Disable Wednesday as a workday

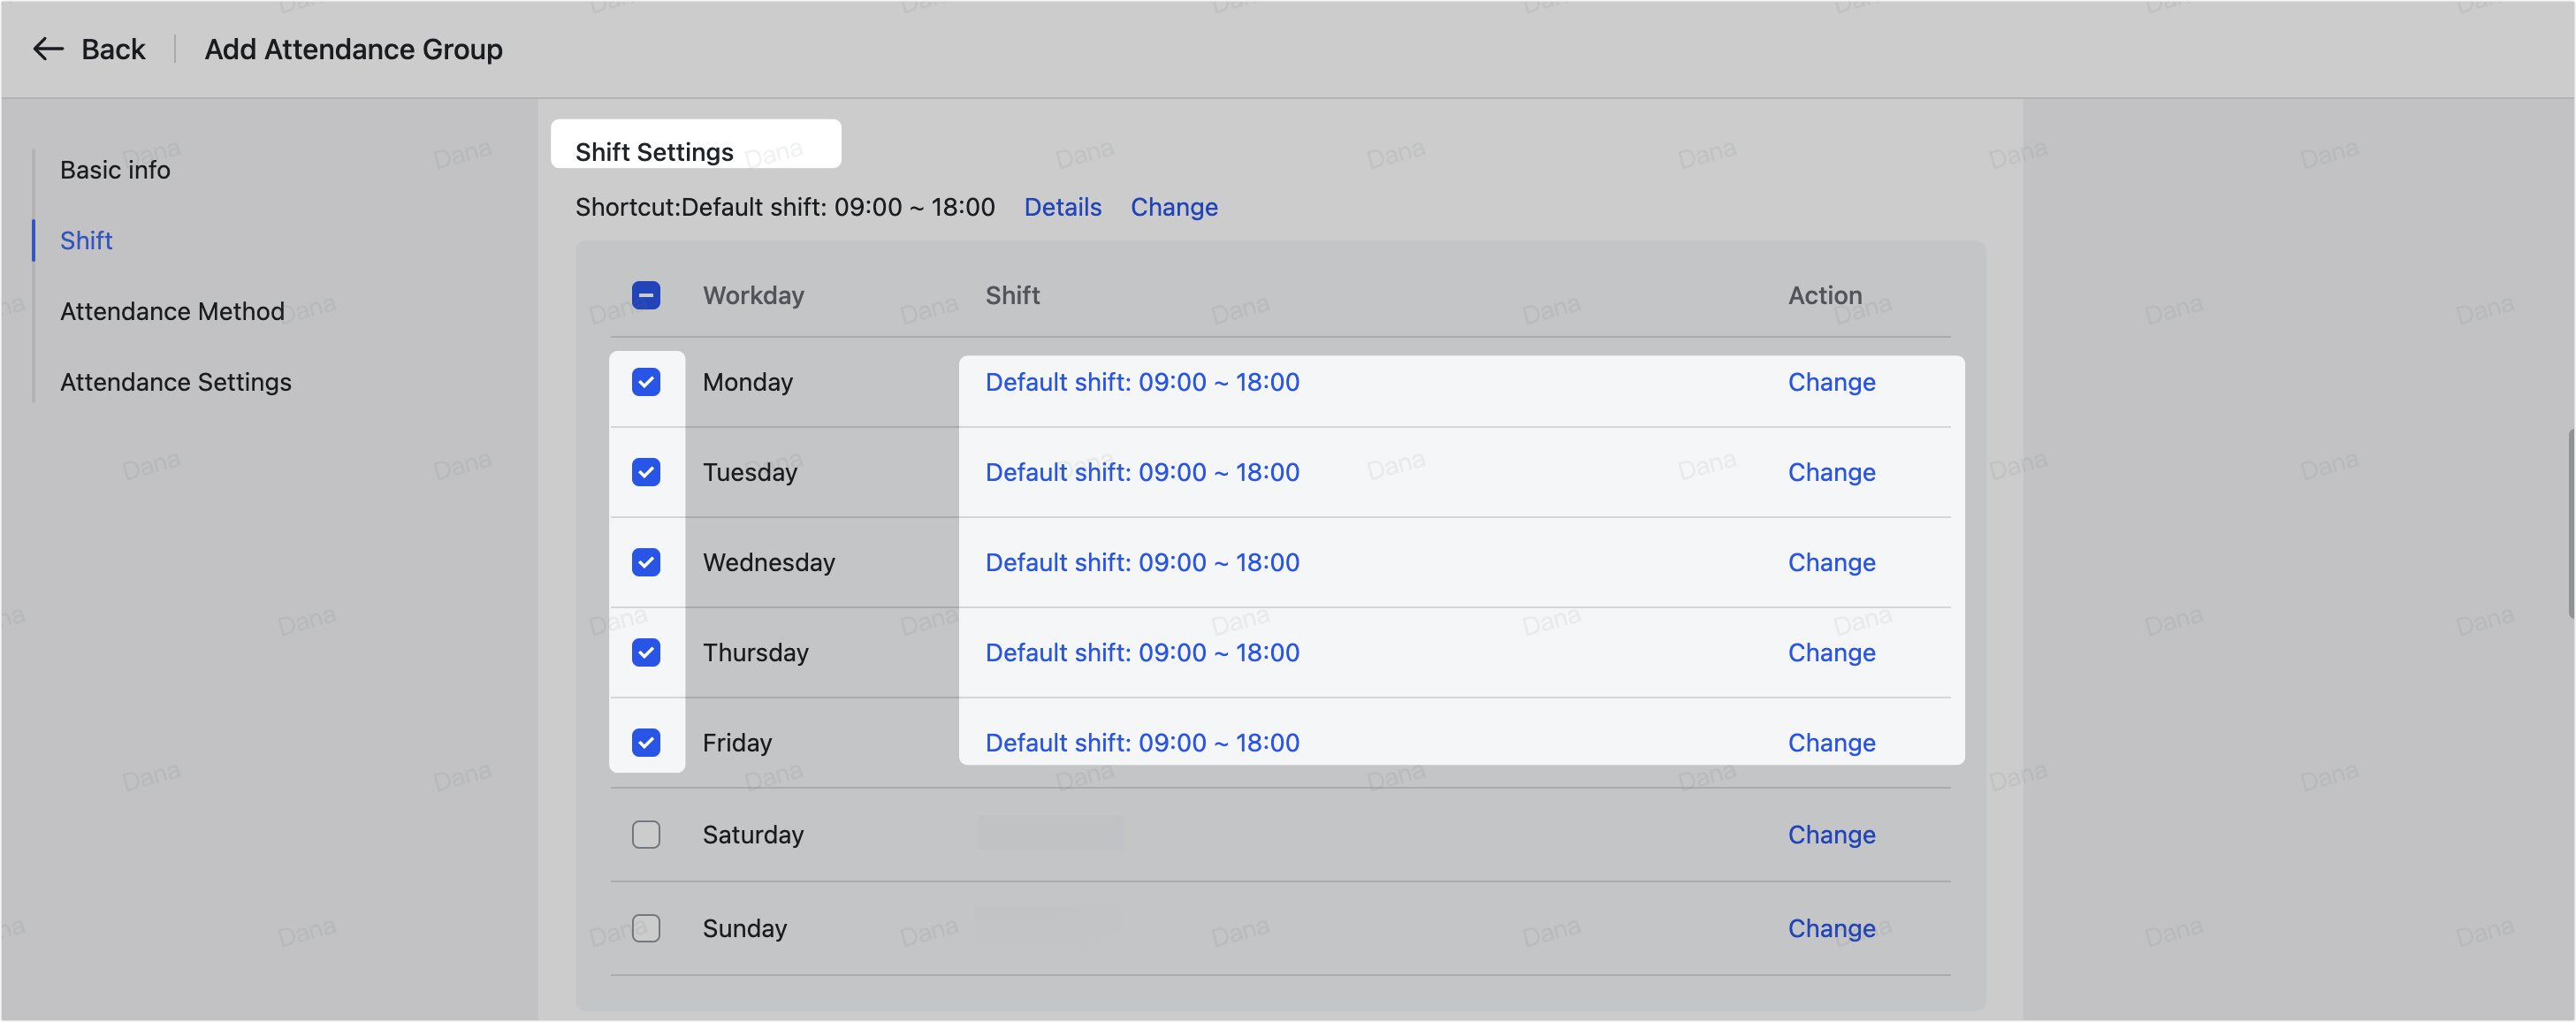coord(646,562)
